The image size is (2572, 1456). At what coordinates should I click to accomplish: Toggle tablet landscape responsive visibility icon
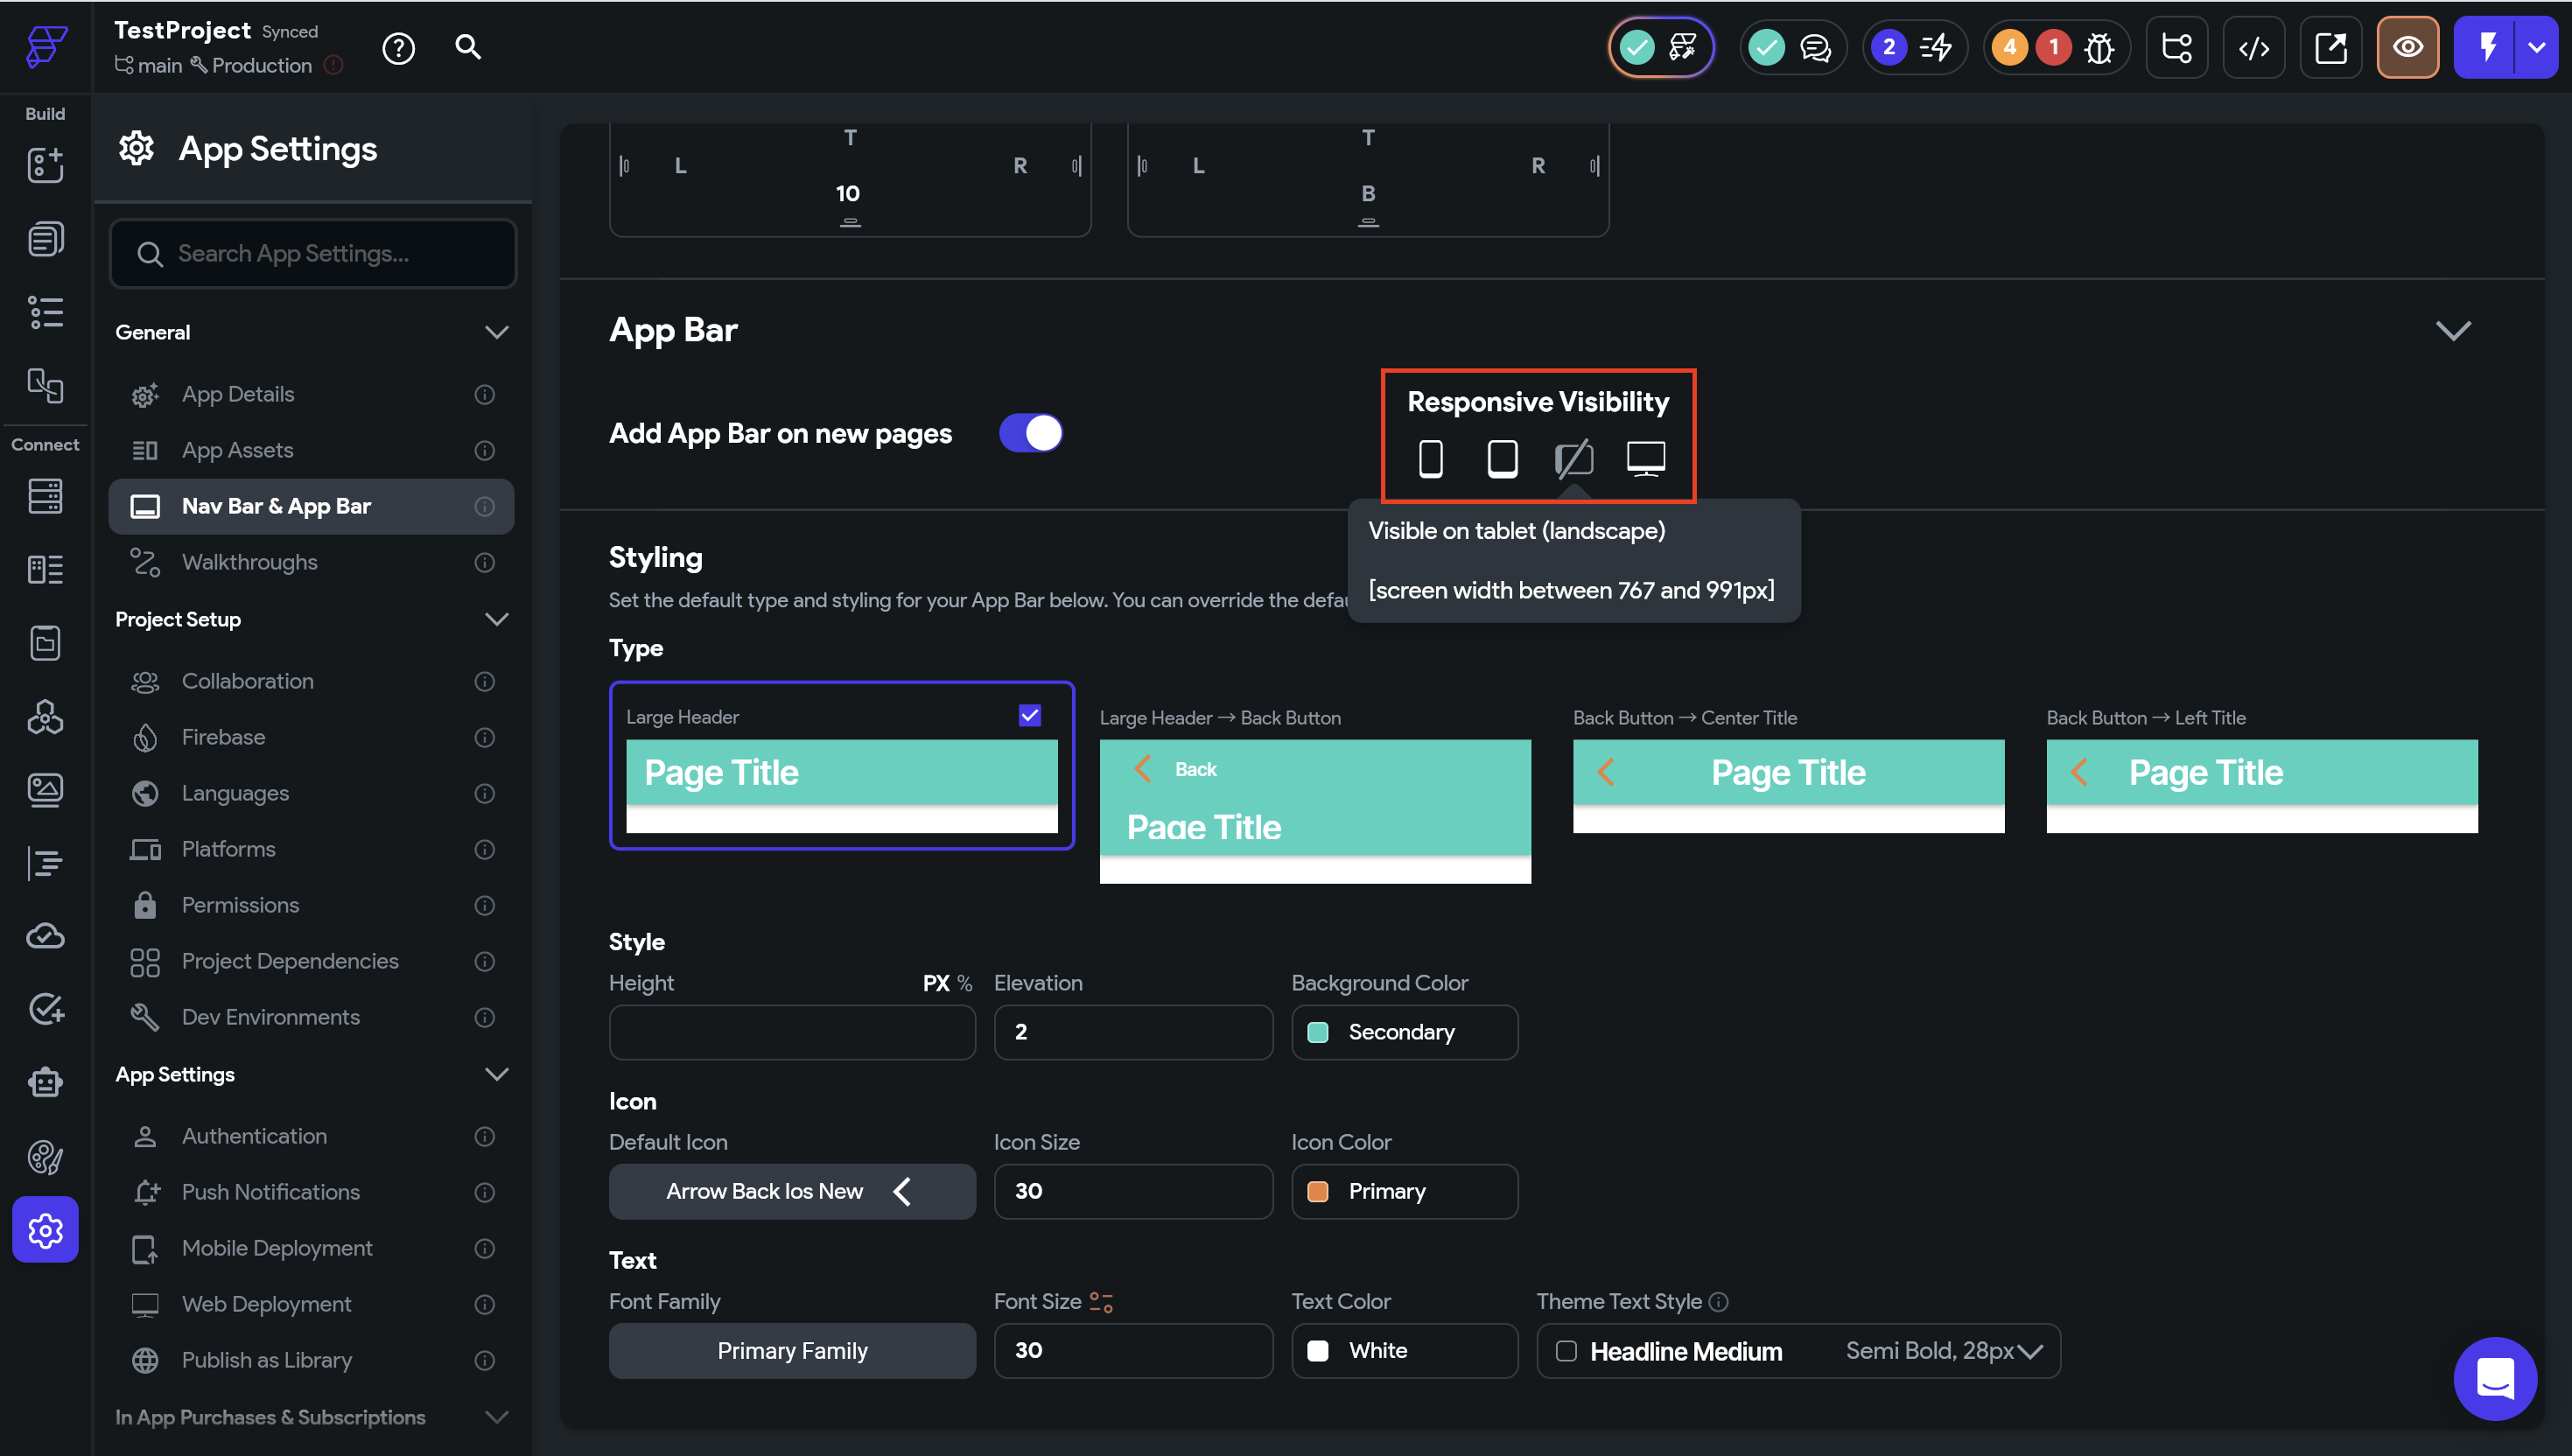1573,459
